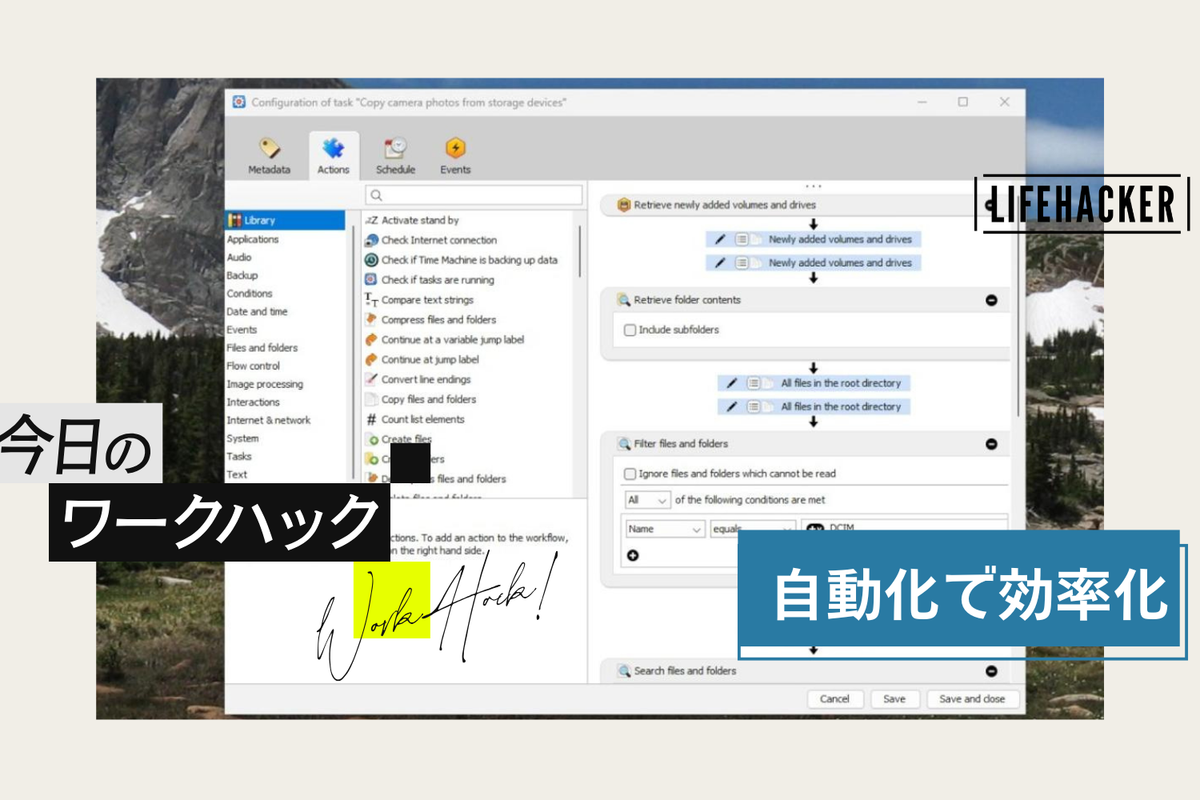This screenshot has width=1200, height=800.
Task: Click pencil icon on first 'Newly added volumes' row
Action: click(x=719, y=240)
